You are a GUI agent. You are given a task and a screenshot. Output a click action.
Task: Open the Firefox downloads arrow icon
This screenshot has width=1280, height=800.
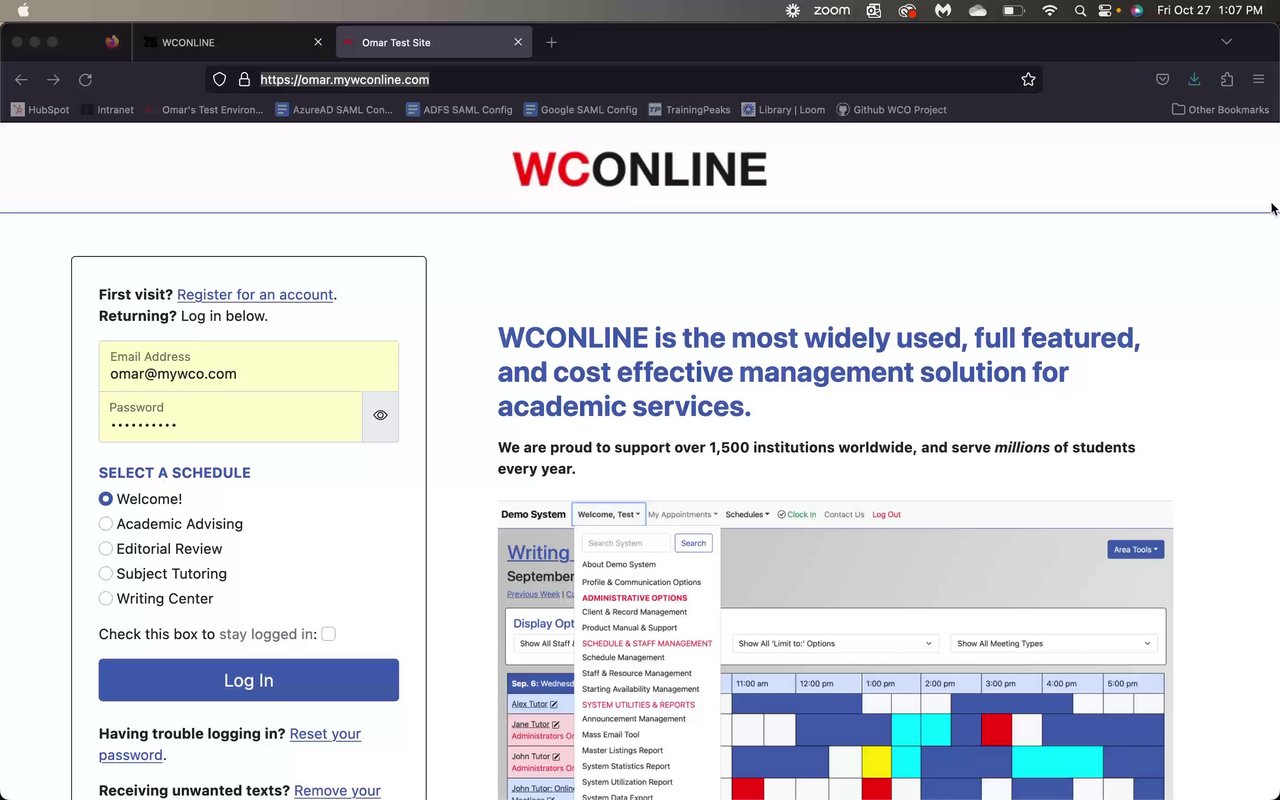[1194, 80]
